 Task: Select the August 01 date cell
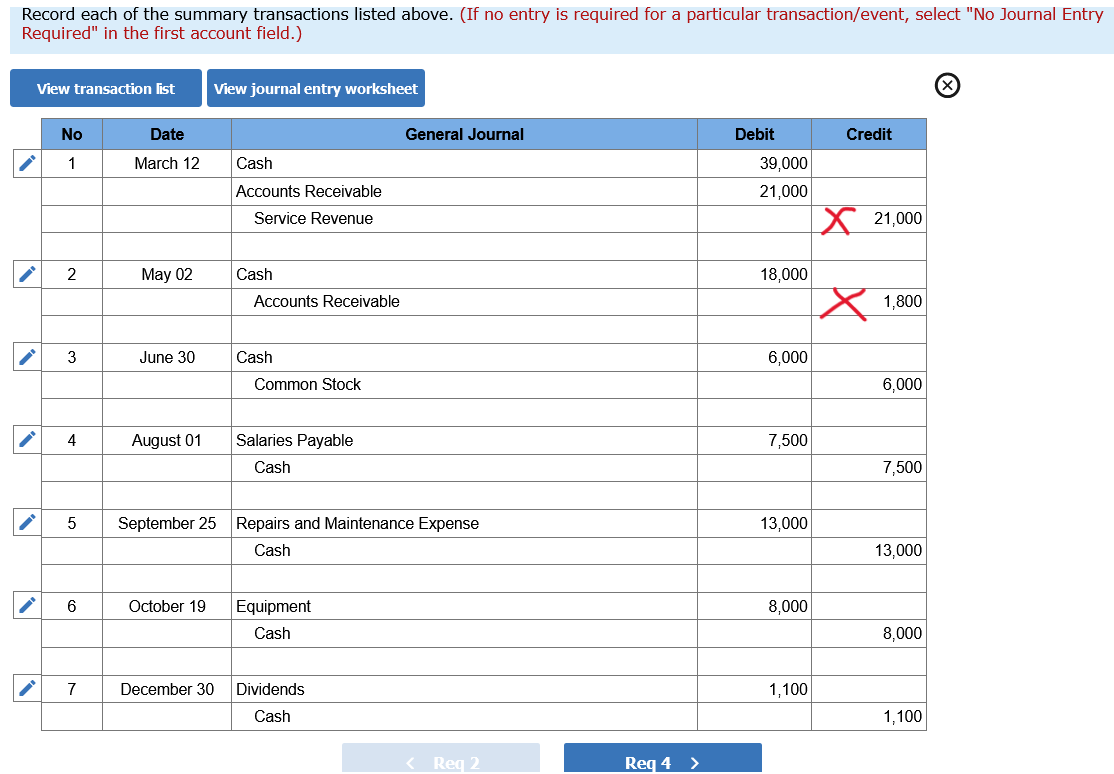[x=167, y=441]
